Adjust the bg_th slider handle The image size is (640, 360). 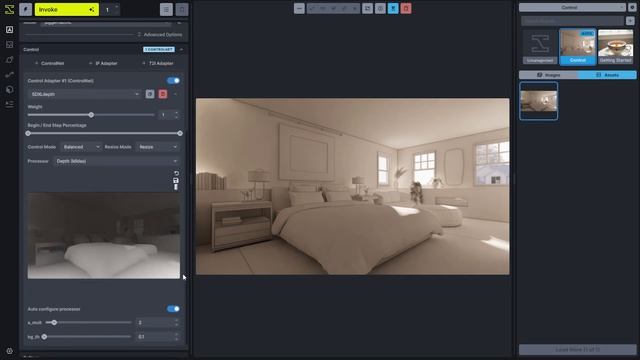click(44, 337)
